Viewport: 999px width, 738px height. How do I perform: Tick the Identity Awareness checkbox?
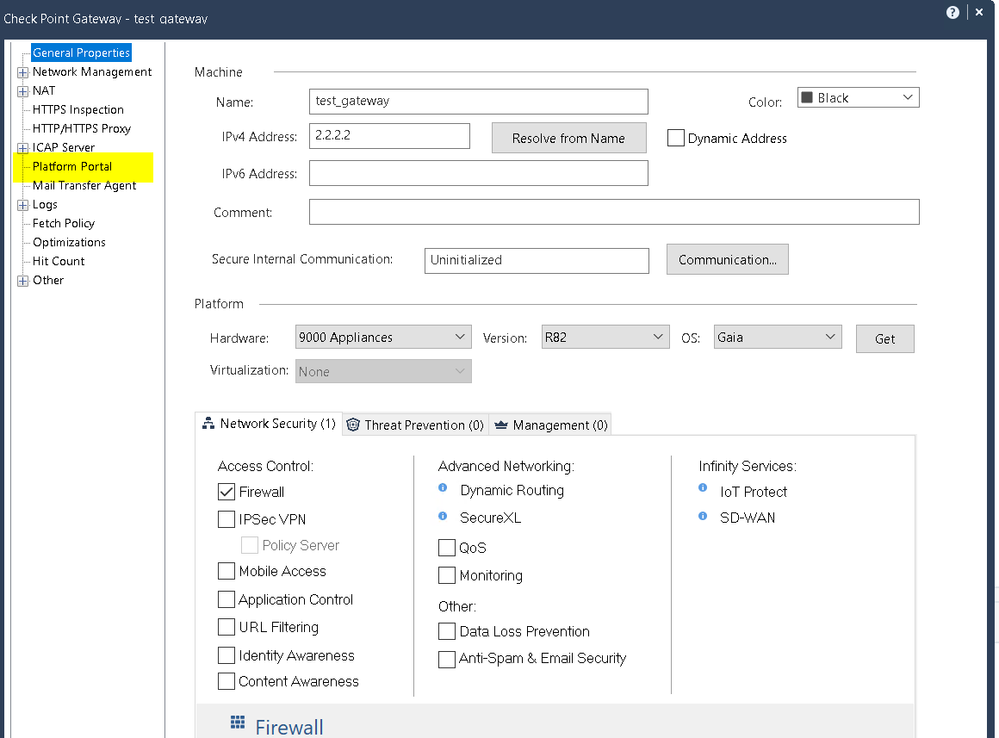[x=226, y=656]
